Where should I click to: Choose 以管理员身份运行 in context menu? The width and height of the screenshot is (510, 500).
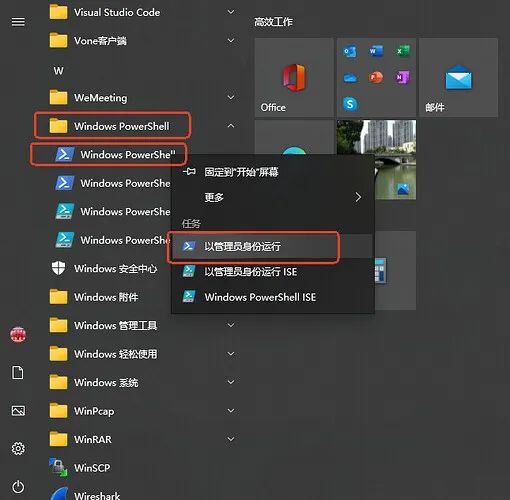[273, 246]
